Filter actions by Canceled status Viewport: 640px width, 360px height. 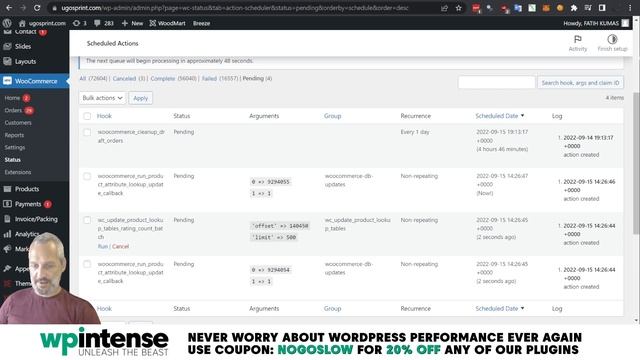point(124,78)
